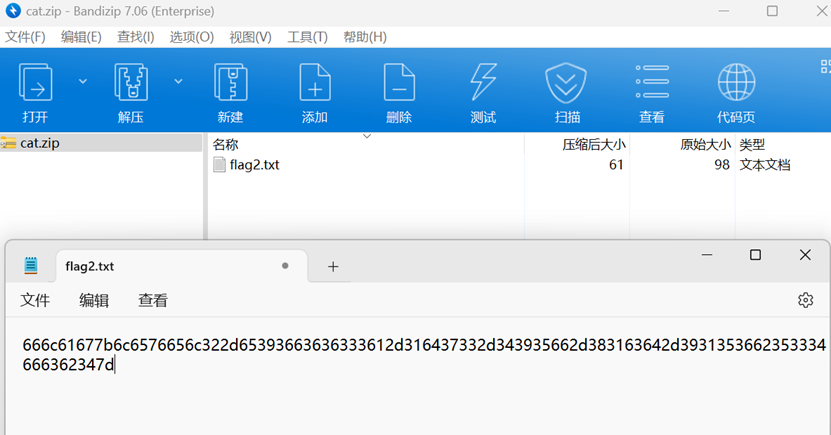Viewport: 831px width, 435px height.
Task: Expand the dropdown arrow next to 解压
Action: coord(178,81)
